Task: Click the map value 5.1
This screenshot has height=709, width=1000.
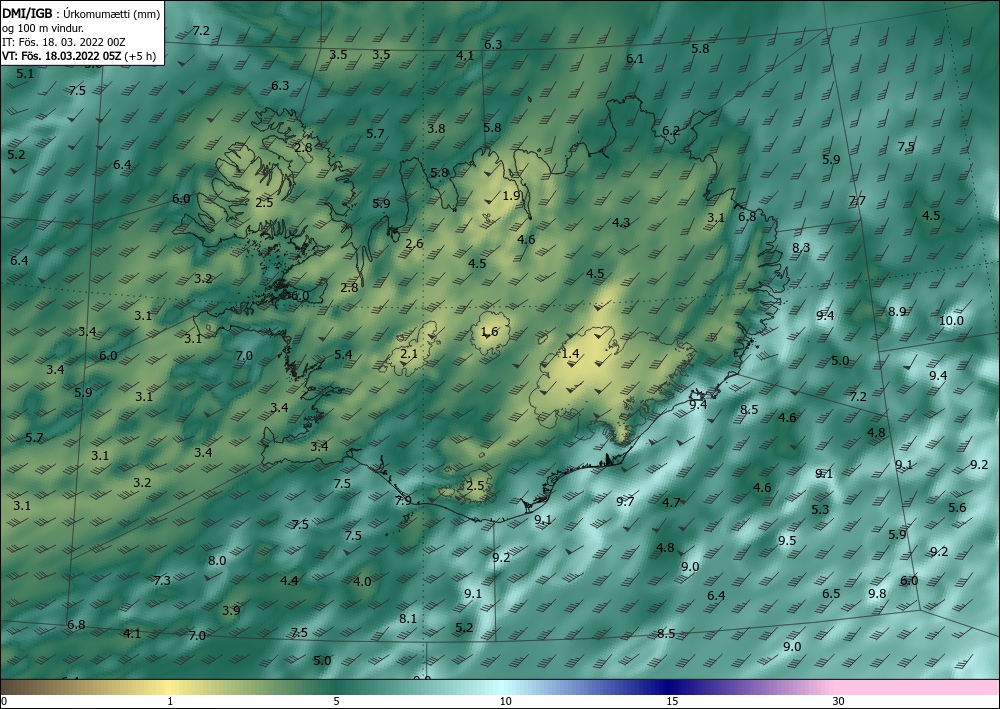Action: pos(25,74)
